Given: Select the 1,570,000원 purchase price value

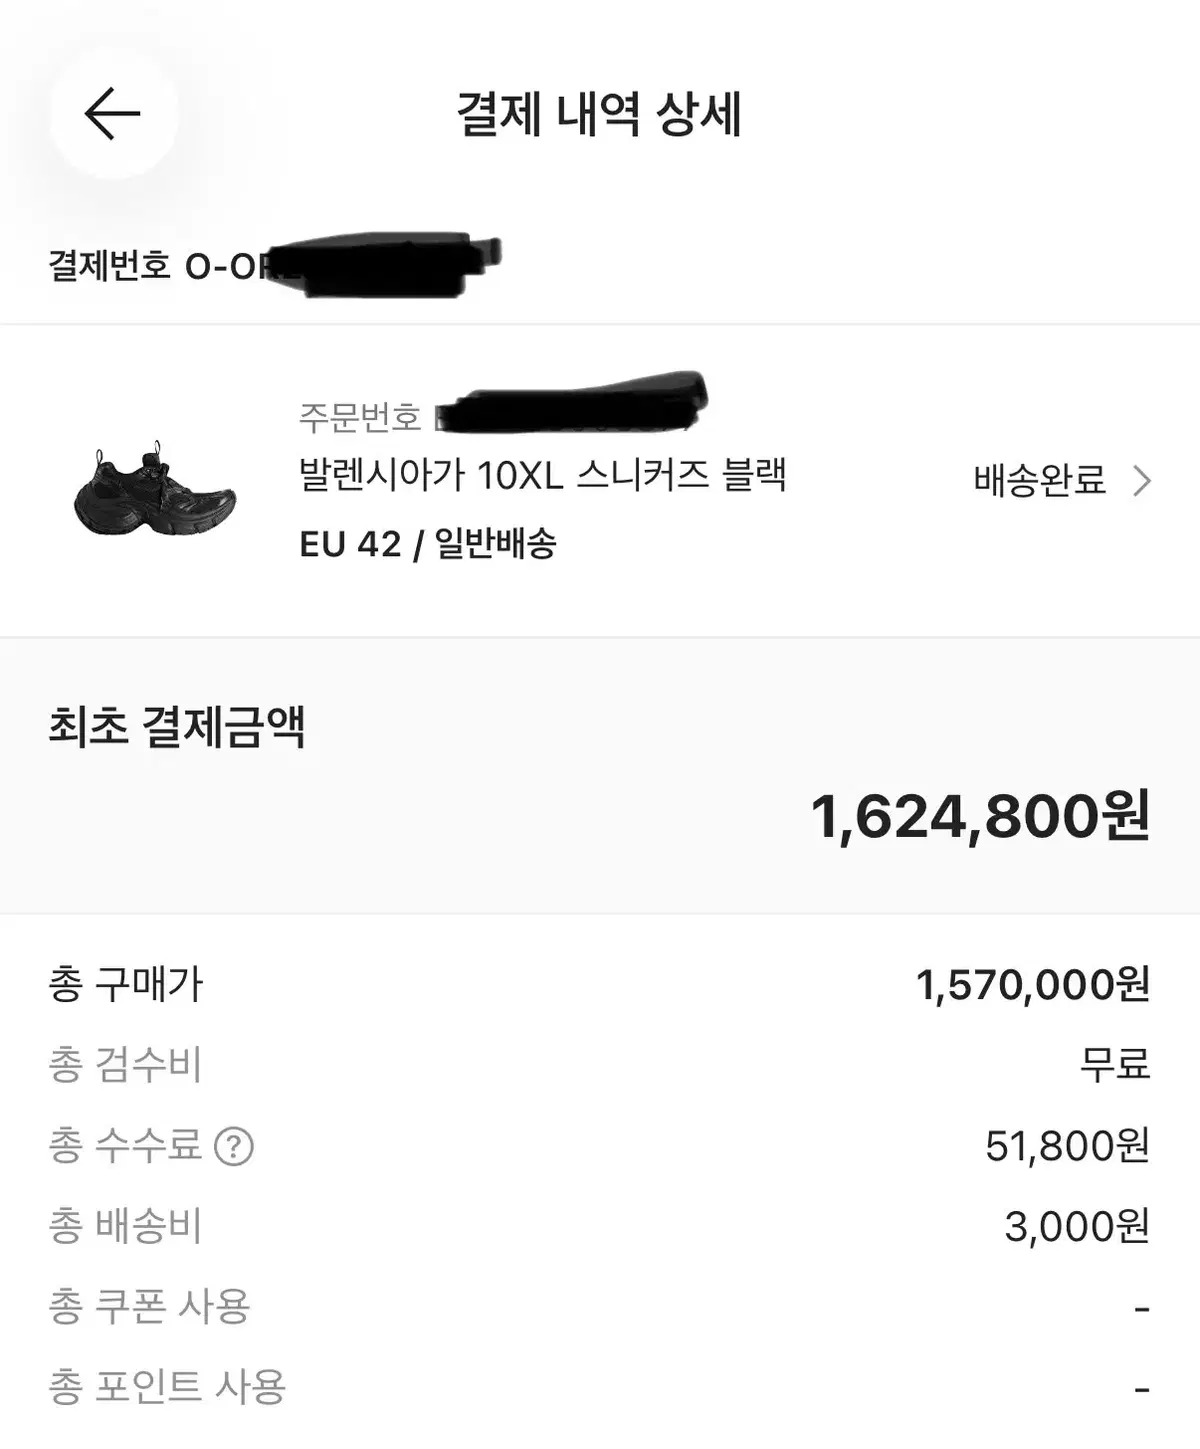Looking at the screenshot, I should (1033, 985).
